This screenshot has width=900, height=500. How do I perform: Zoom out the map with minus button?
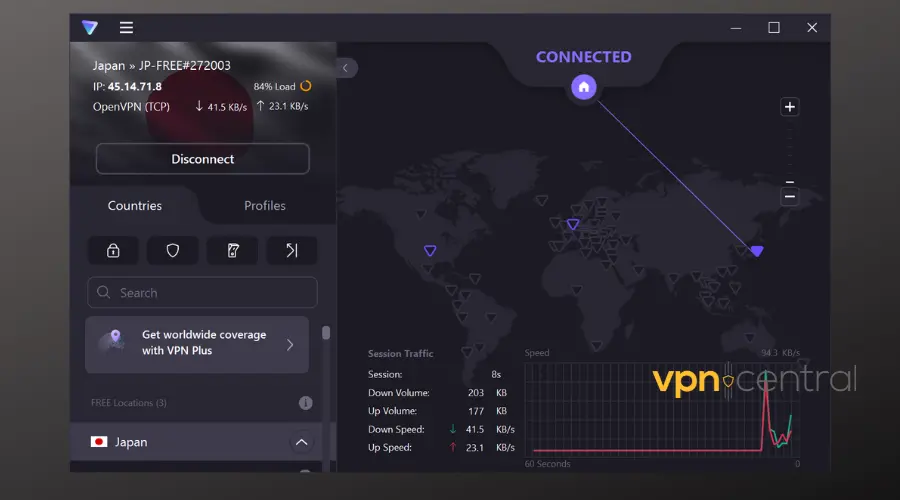(x=789, y=196)
